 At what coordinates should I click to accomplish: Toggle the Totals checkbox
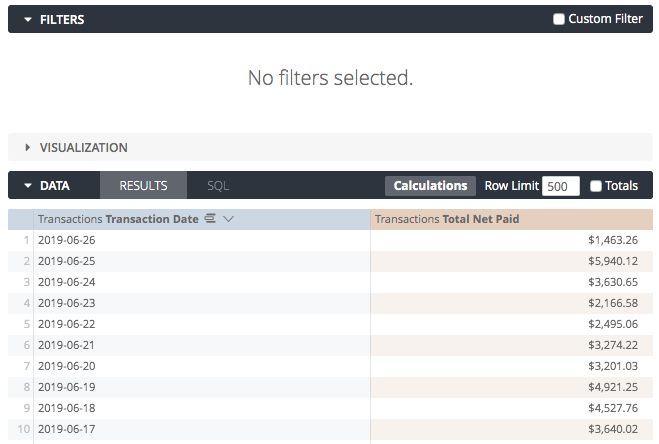(596, 186)
